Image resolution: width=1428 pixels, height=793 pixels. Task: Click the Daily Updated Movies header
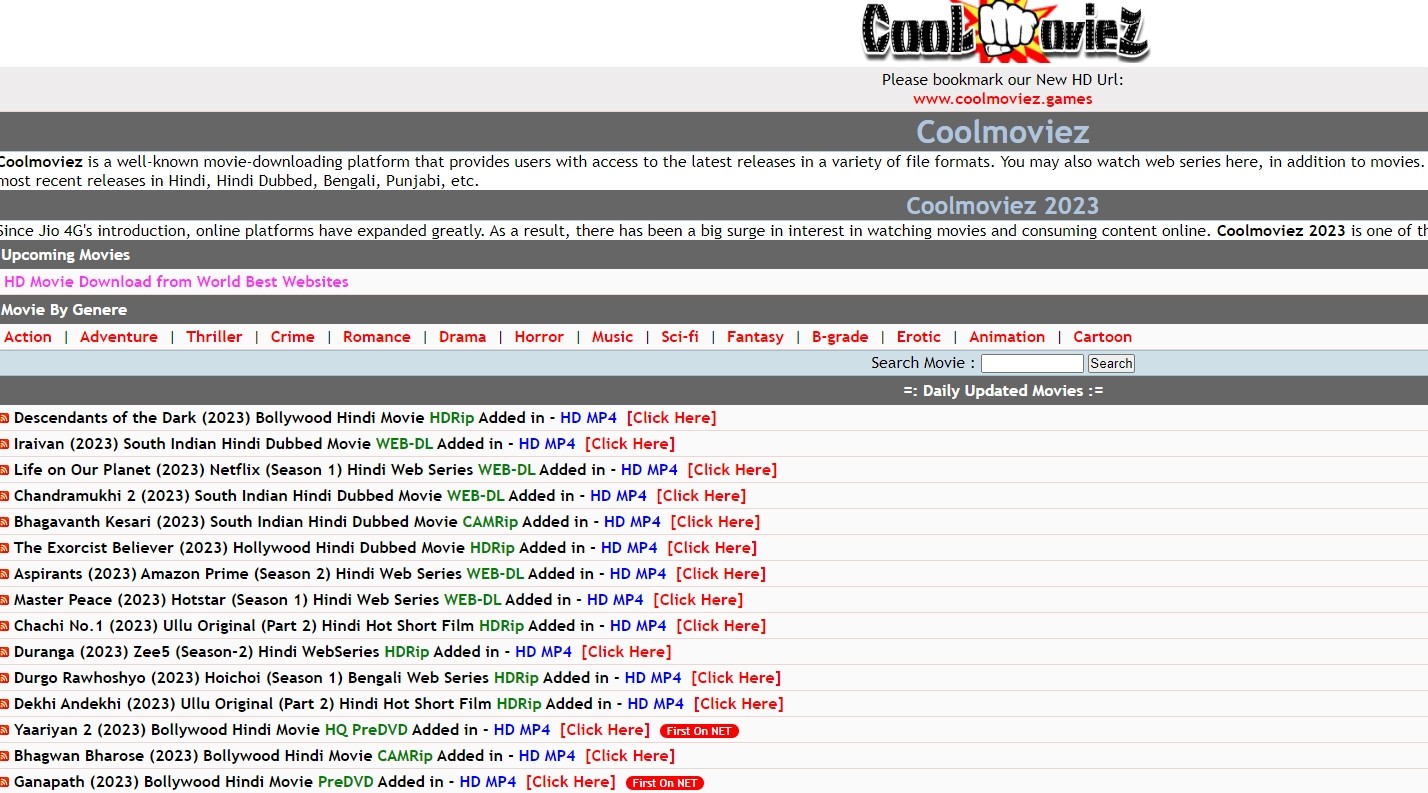(1003, 391)
